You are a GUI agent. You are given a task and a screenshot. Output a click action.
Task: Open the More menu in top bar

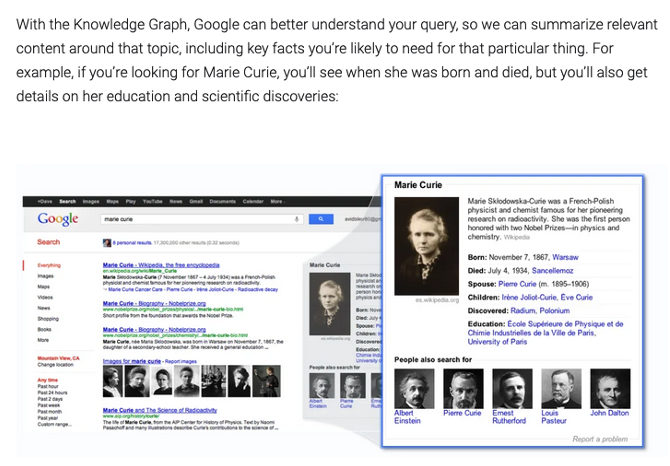(x=276, y=201)
